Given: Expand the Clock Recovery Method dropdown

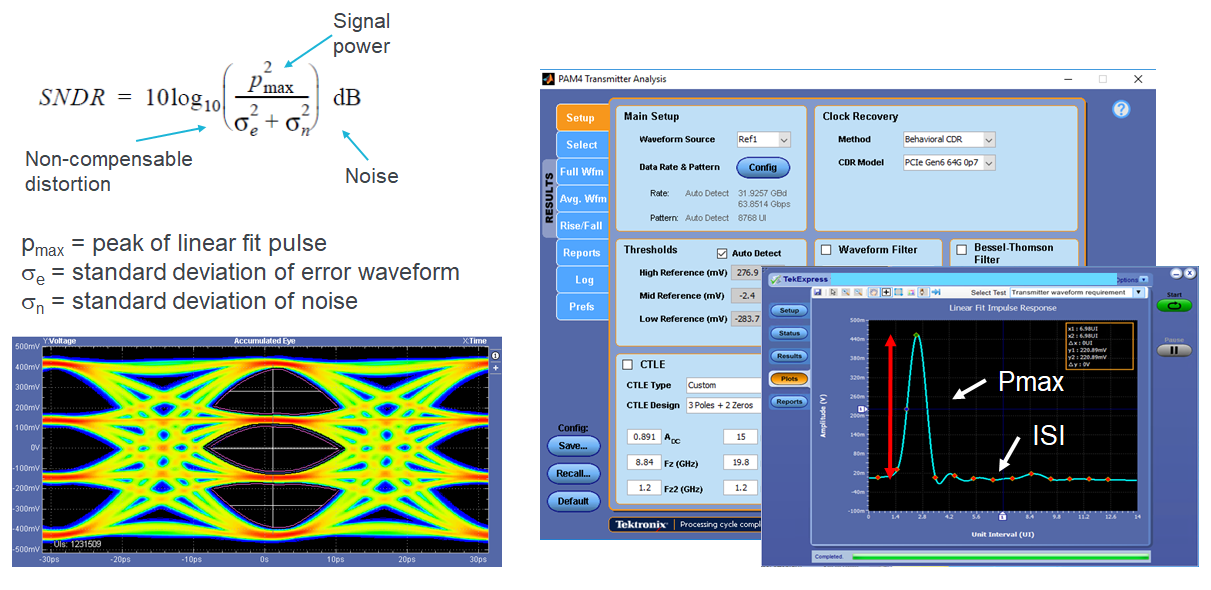Looking at the screenshot, I should click(x=948, y=140).
